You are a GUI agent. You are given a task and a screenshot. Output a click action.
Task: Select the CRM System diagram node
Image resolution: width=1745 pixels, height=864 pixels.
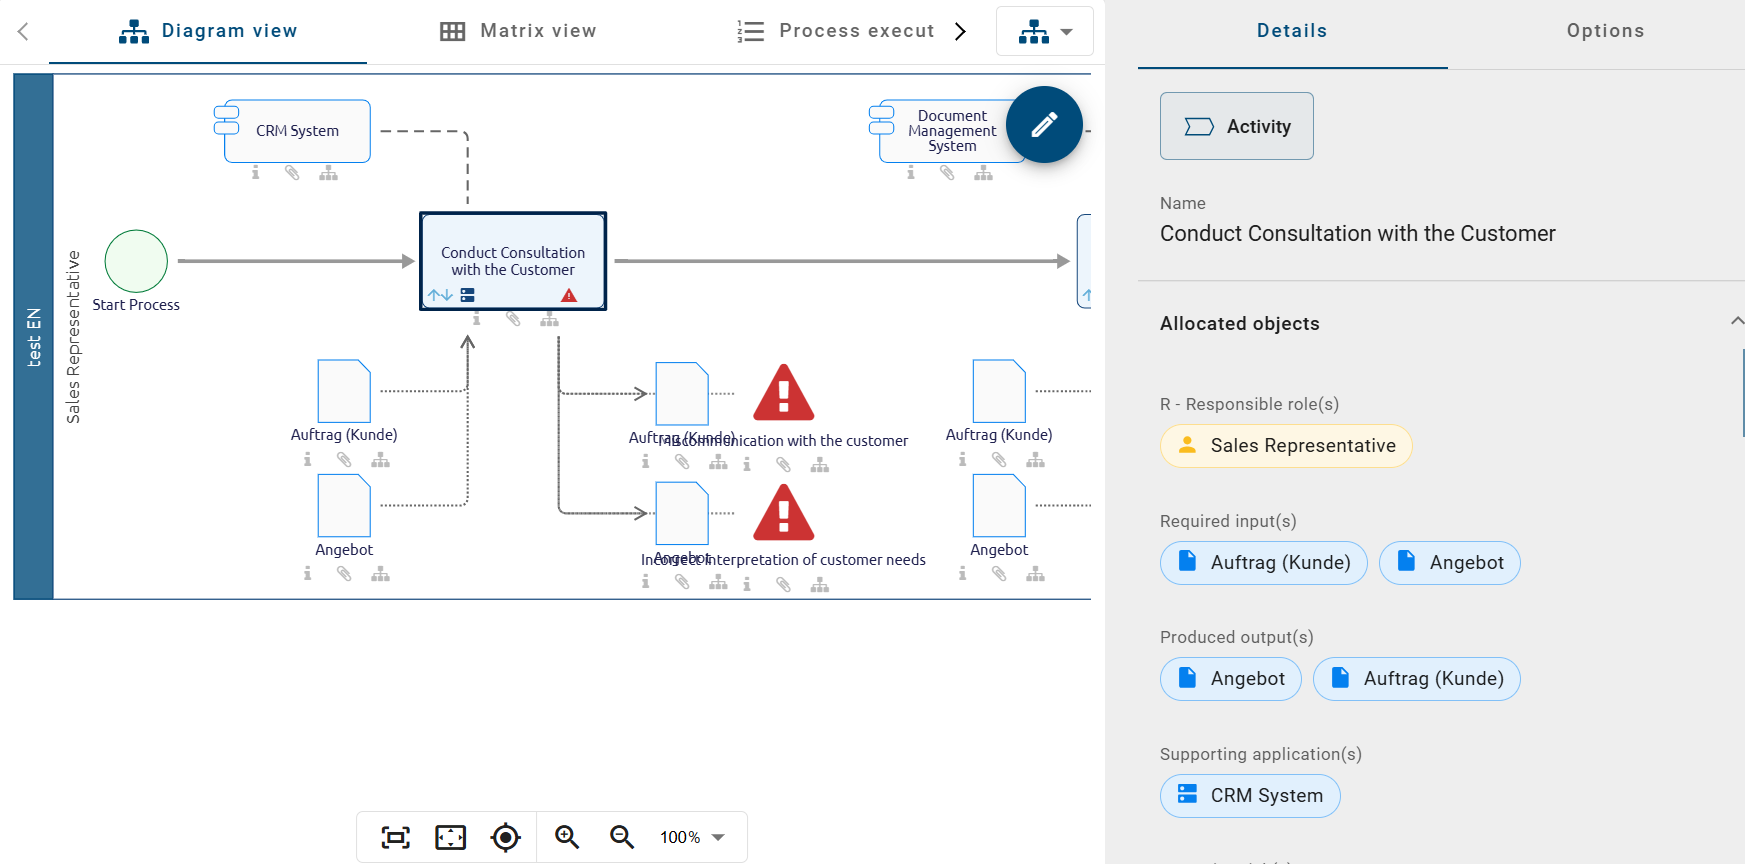point(297,131)
